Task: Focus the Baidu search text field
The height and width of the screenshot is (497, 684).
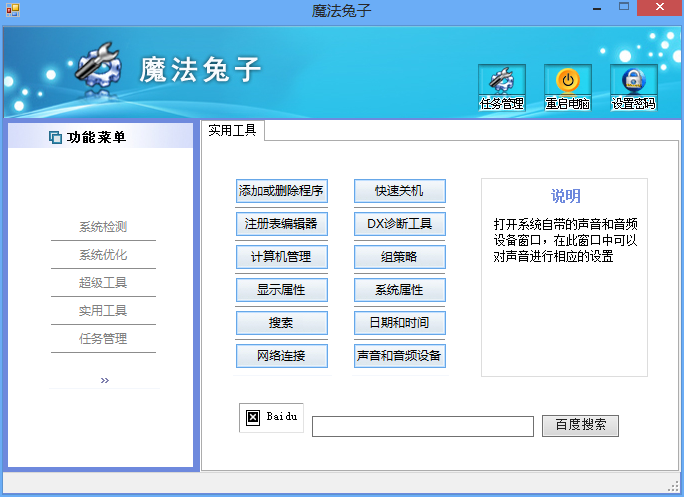Action: (x=423, y=426)
